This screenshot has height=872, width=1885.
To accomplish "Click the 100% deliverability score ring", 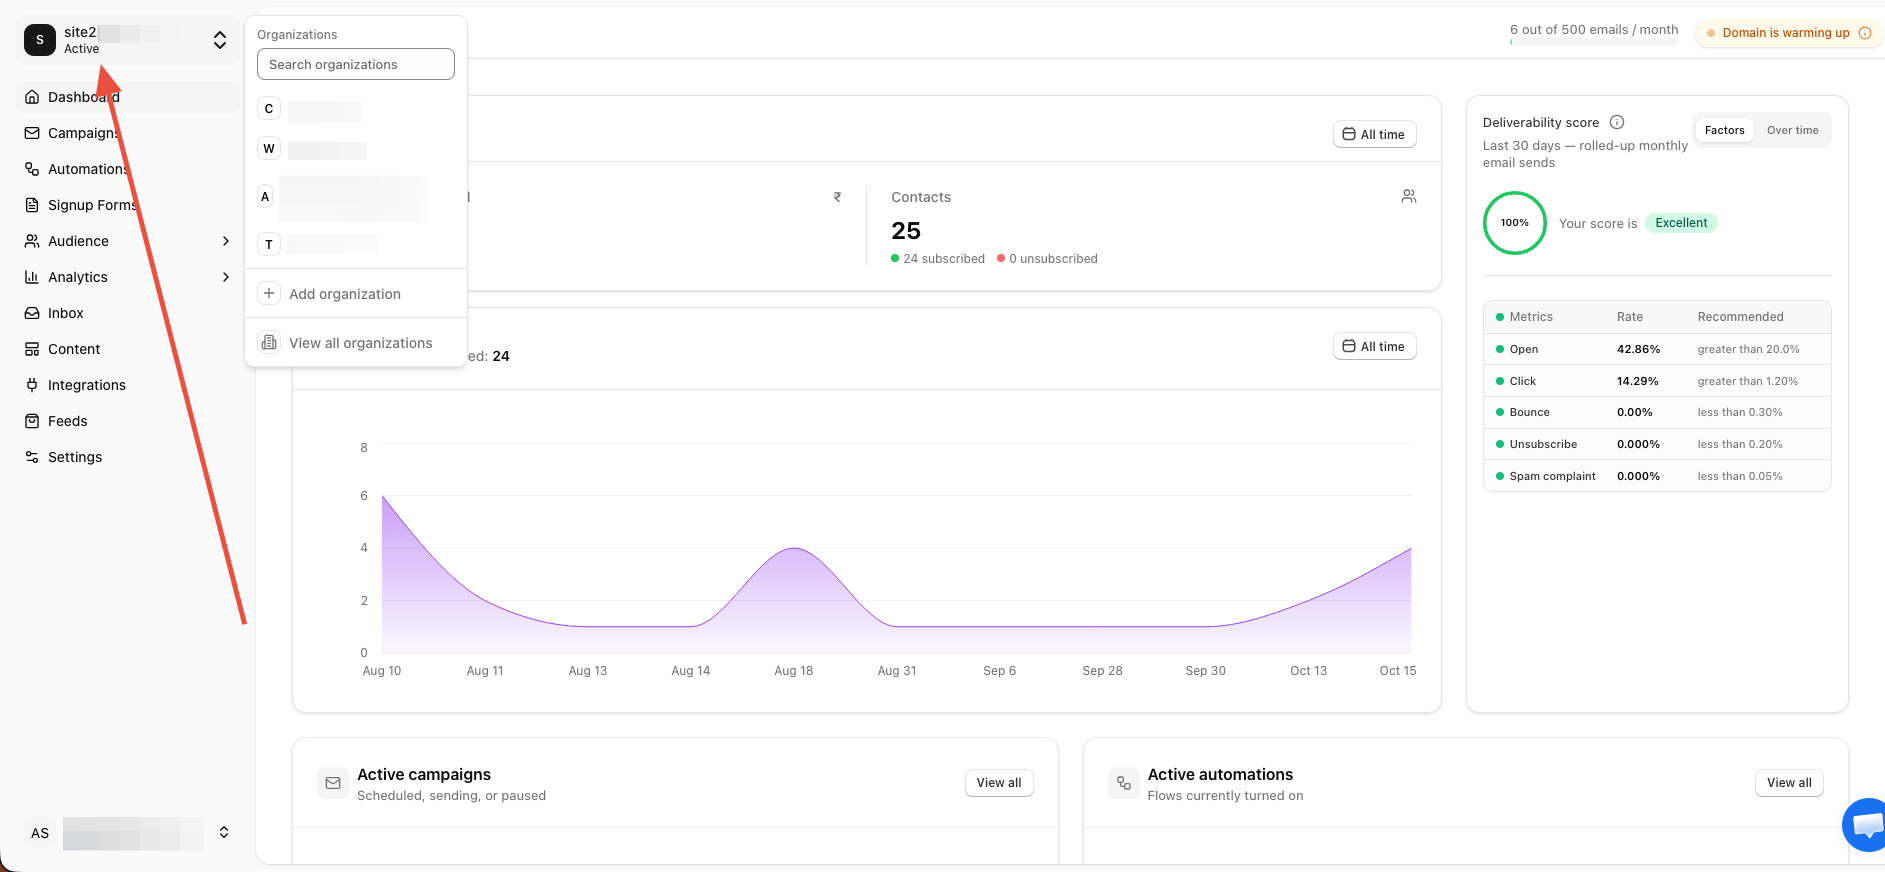I will point(1514,223).
